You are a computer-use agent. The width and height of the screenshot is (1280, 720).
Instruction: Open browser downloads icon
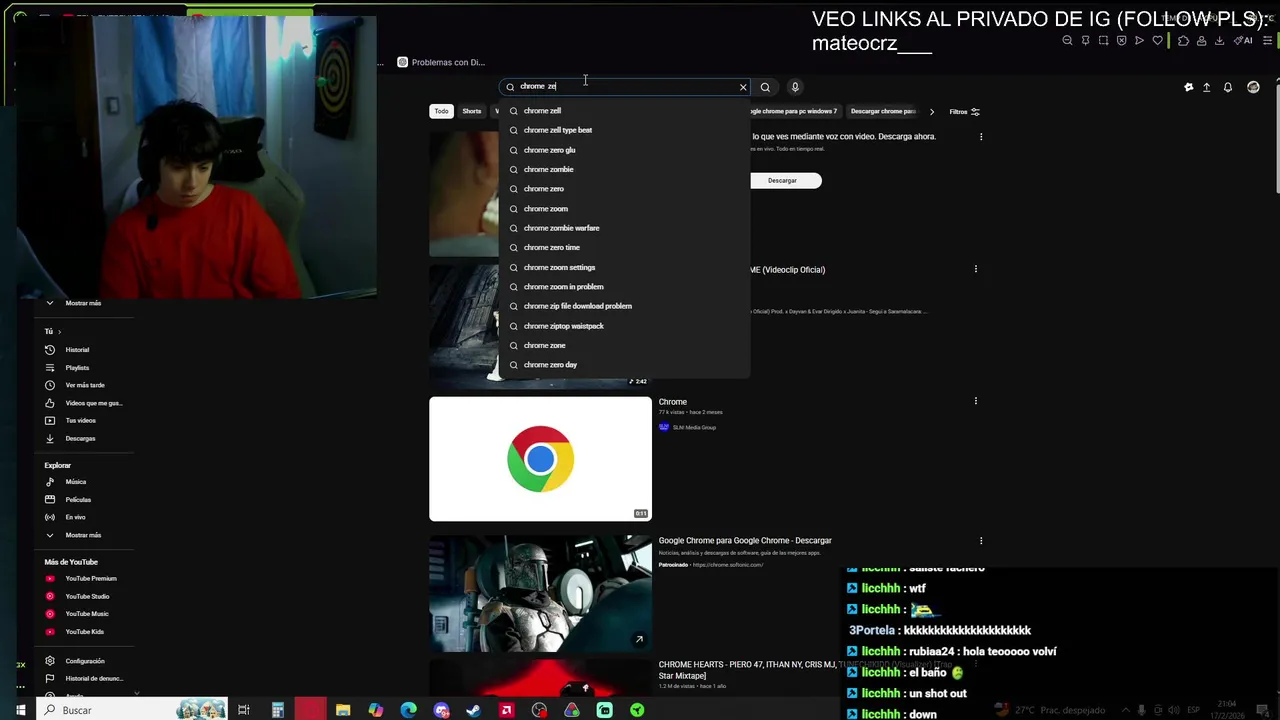1219,41
